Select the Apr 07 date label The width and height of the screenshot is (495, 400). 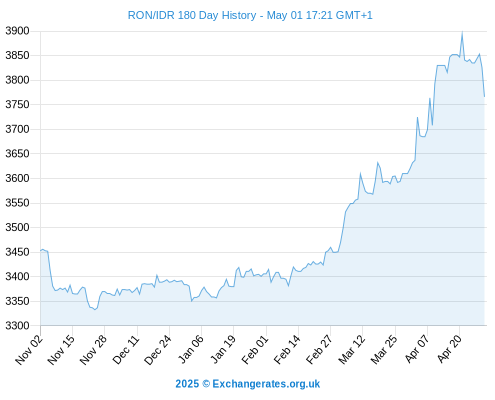(417, 349)
